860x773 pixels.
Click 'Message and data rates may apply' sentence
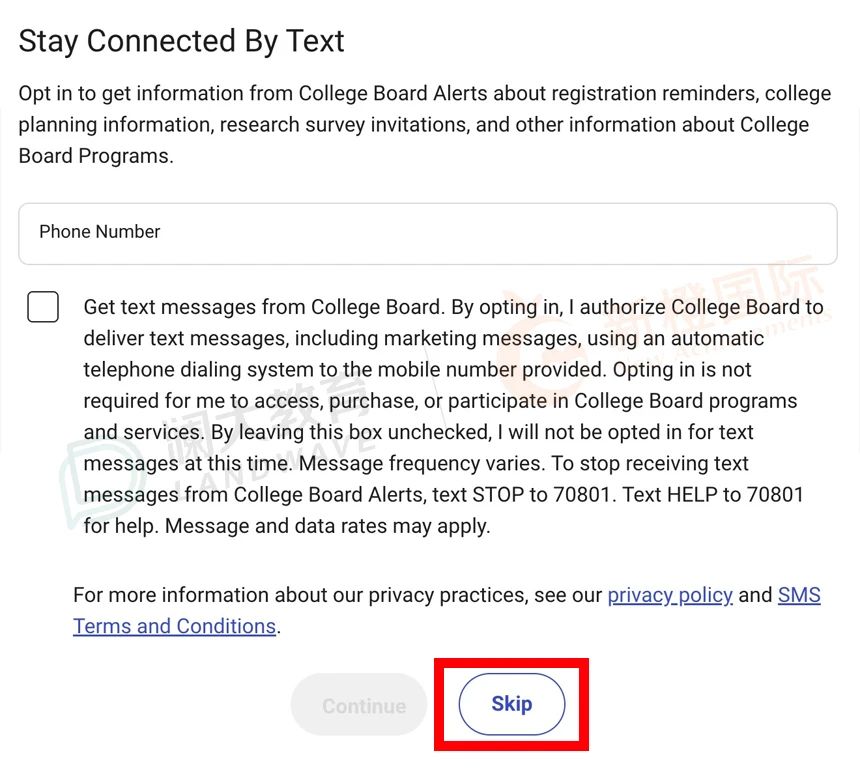coord(327,526)
